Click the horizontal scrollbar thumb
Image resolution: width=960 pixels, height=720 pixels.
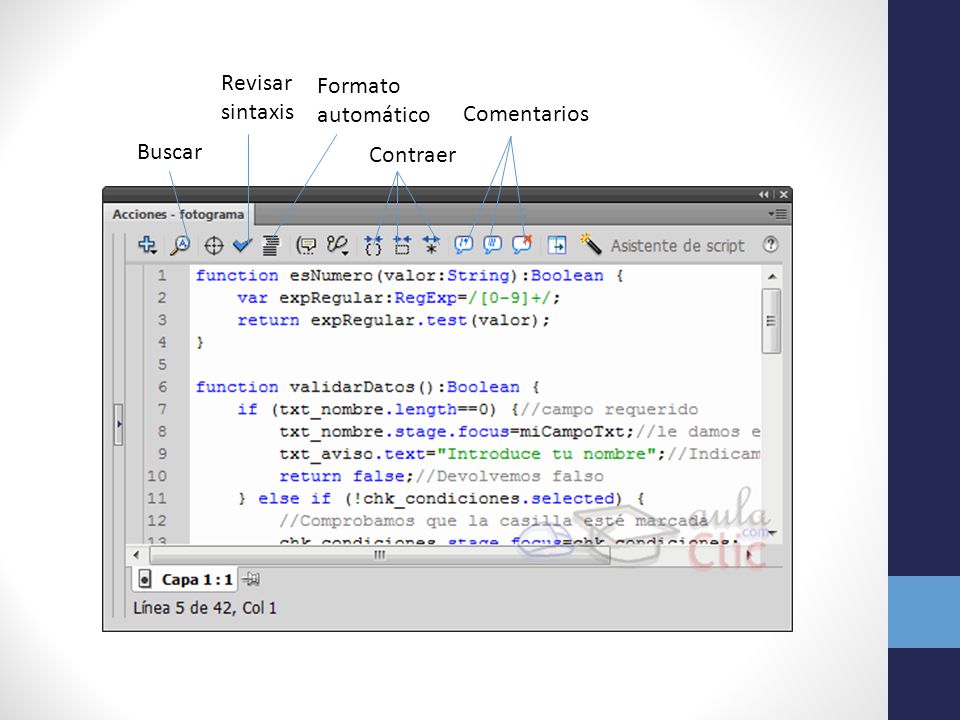pyautogui.click(x=380, y=555)
